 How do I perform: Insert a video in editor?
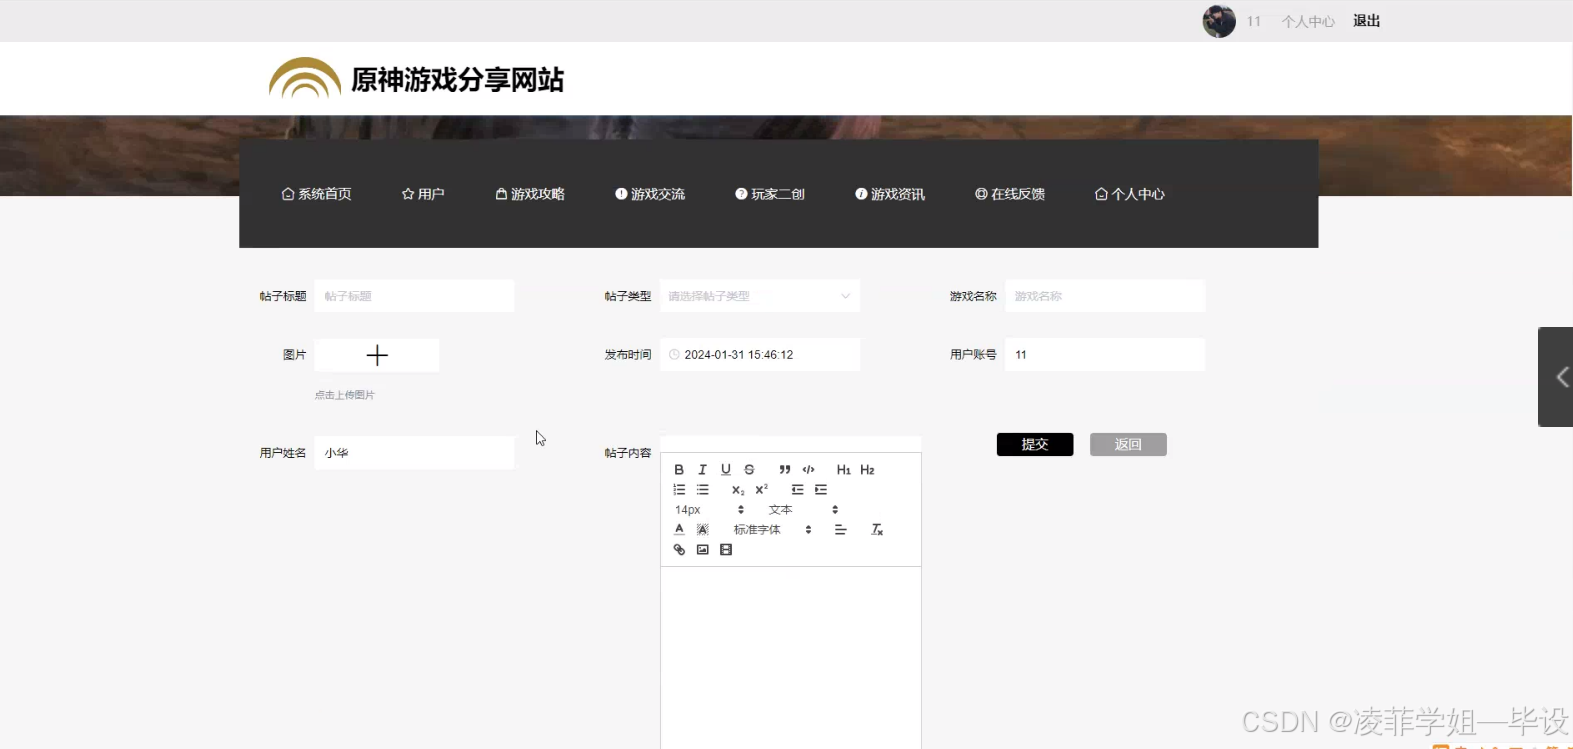pos(726,550)
